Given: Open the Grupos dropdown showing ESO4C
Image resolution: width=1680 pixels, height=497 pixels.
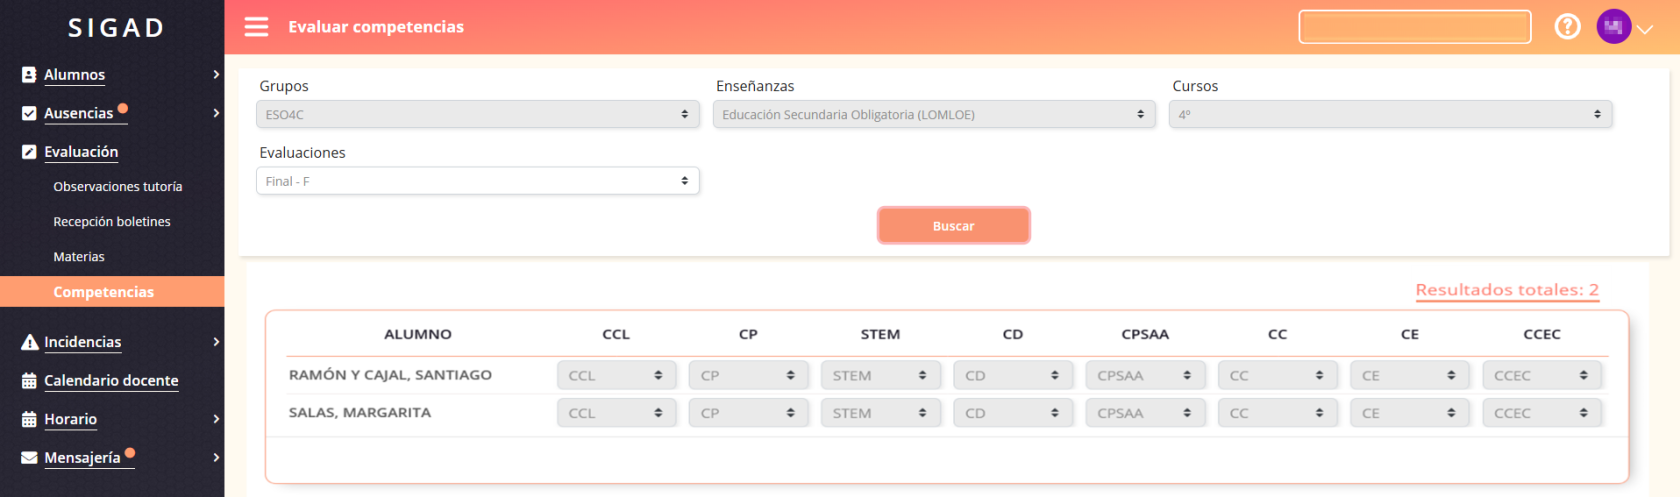Looking at the screenshot, I should click(x=477, y=115).
